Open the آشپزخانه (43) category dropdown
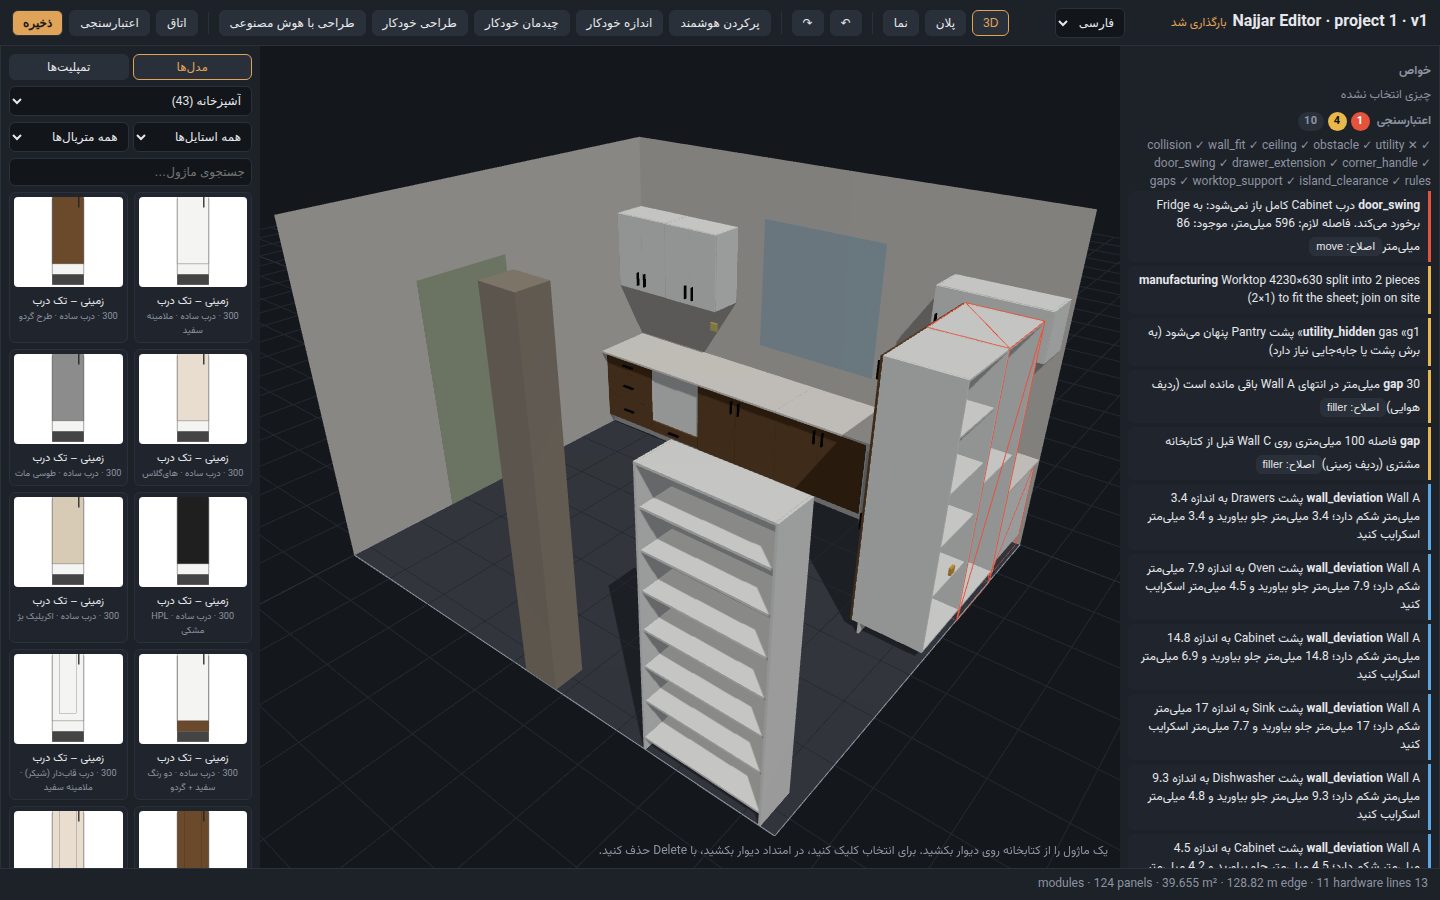This screenshot has width=1440, height=900. click(130, 101)
